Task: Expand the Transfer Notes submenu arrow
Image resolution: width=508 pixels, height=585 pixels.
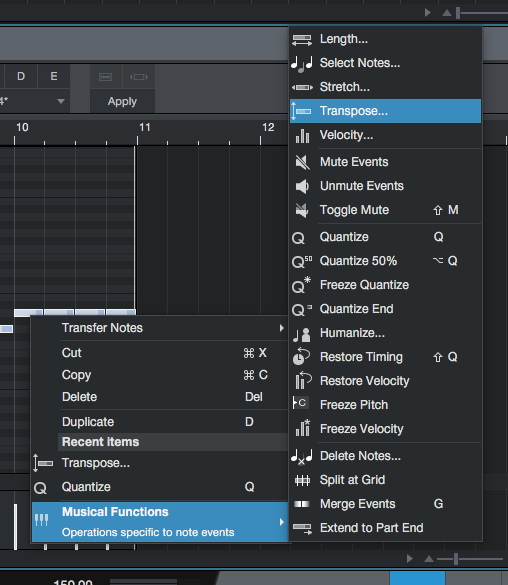Action: 282,328
